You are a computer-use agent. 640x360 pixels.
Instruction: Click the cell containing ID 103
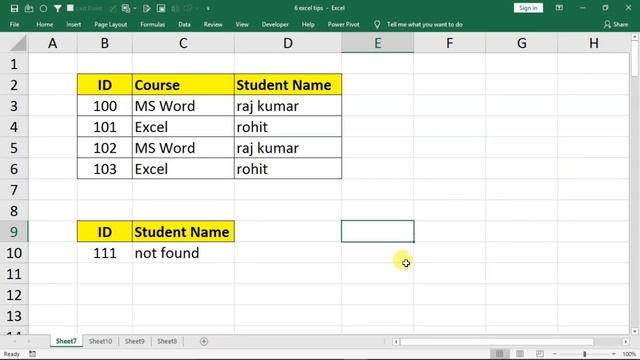click(104, 169)
